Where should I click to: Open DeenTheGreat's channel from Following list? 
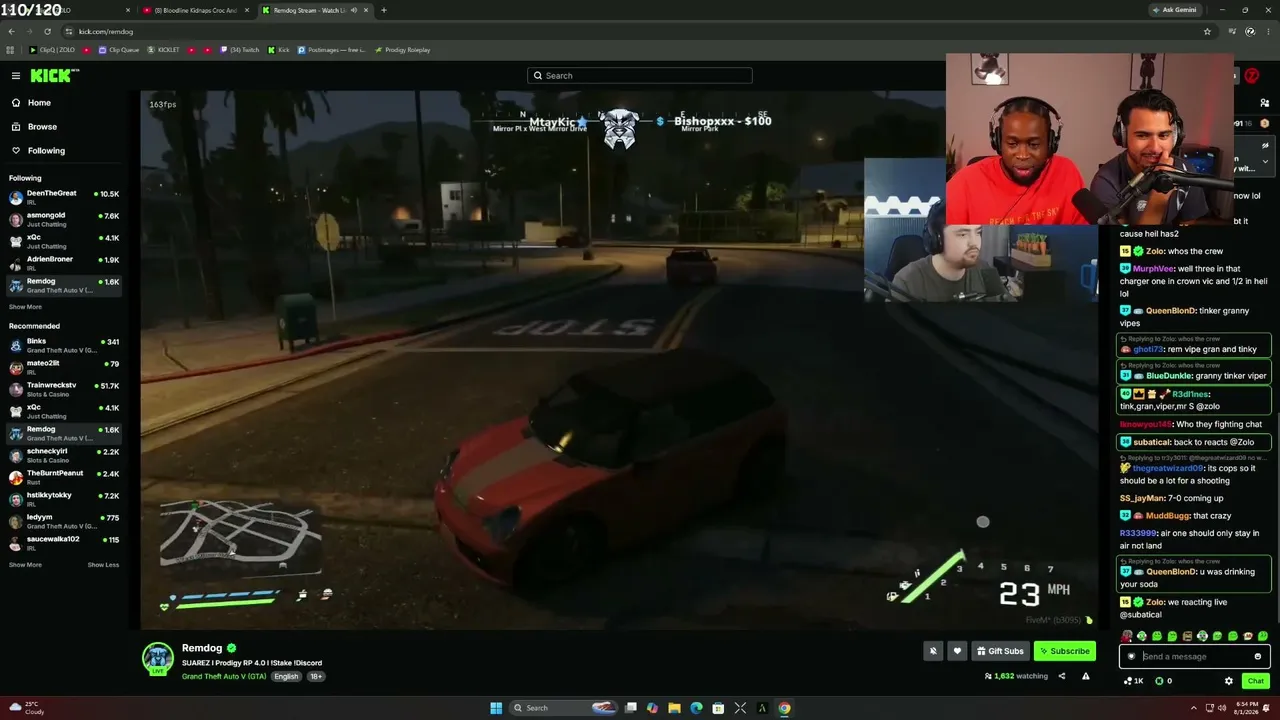click(x=64, y=197)
